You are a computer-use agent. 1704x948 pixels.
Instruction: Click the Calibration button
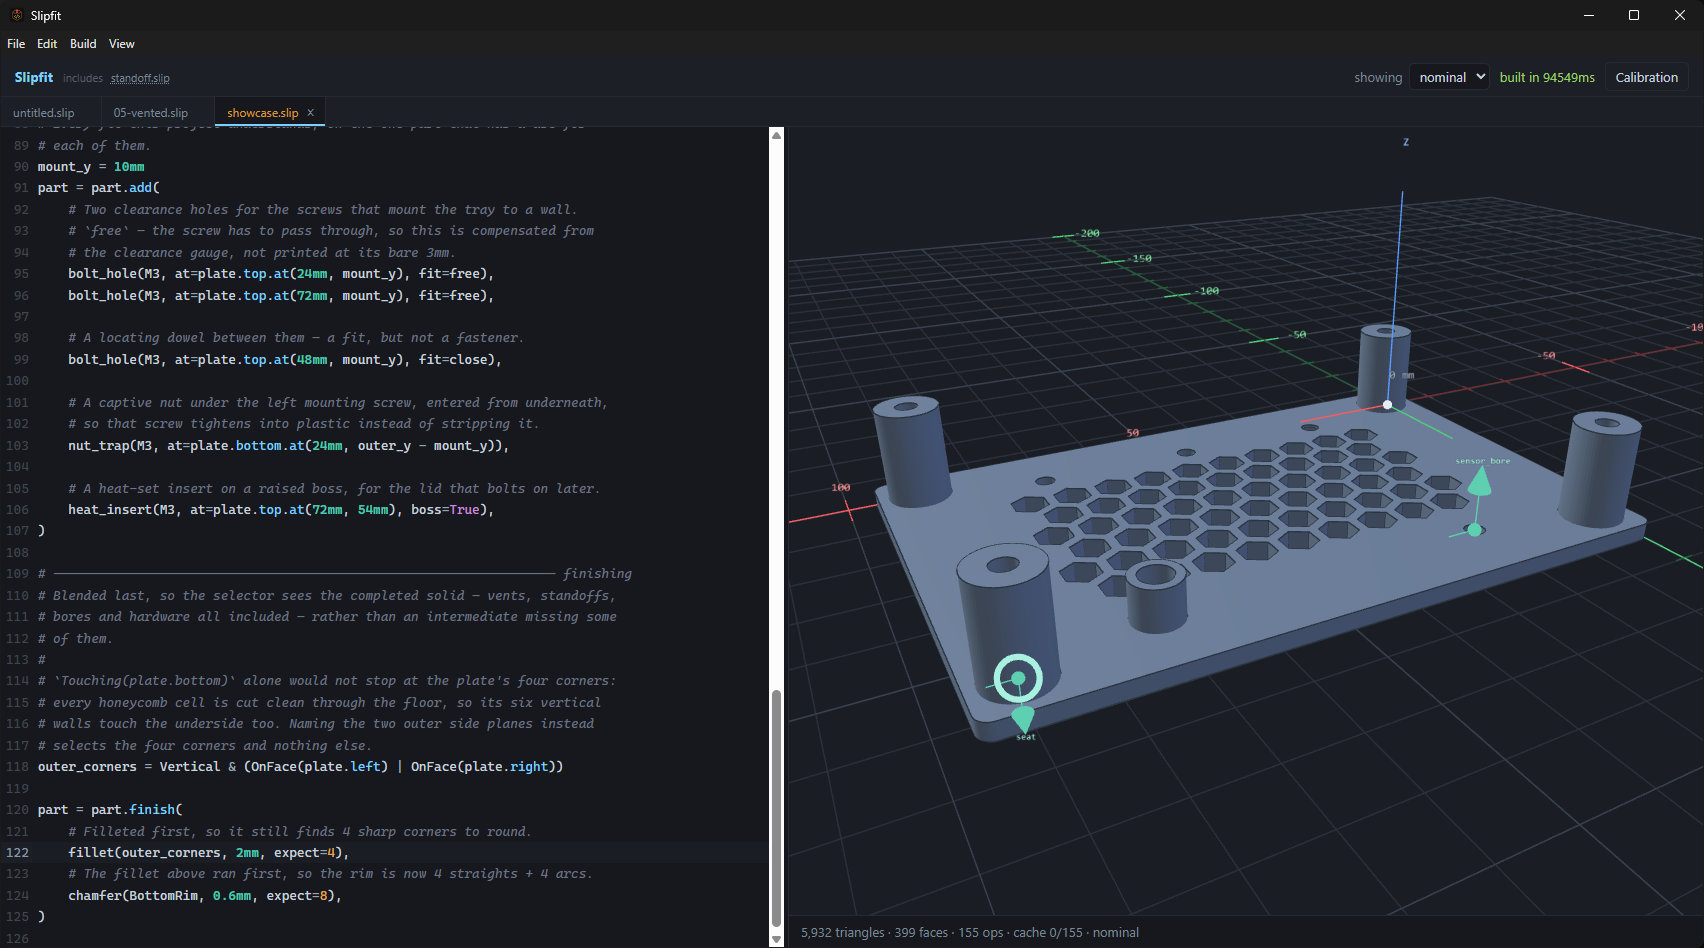(x=1646, y=77)
